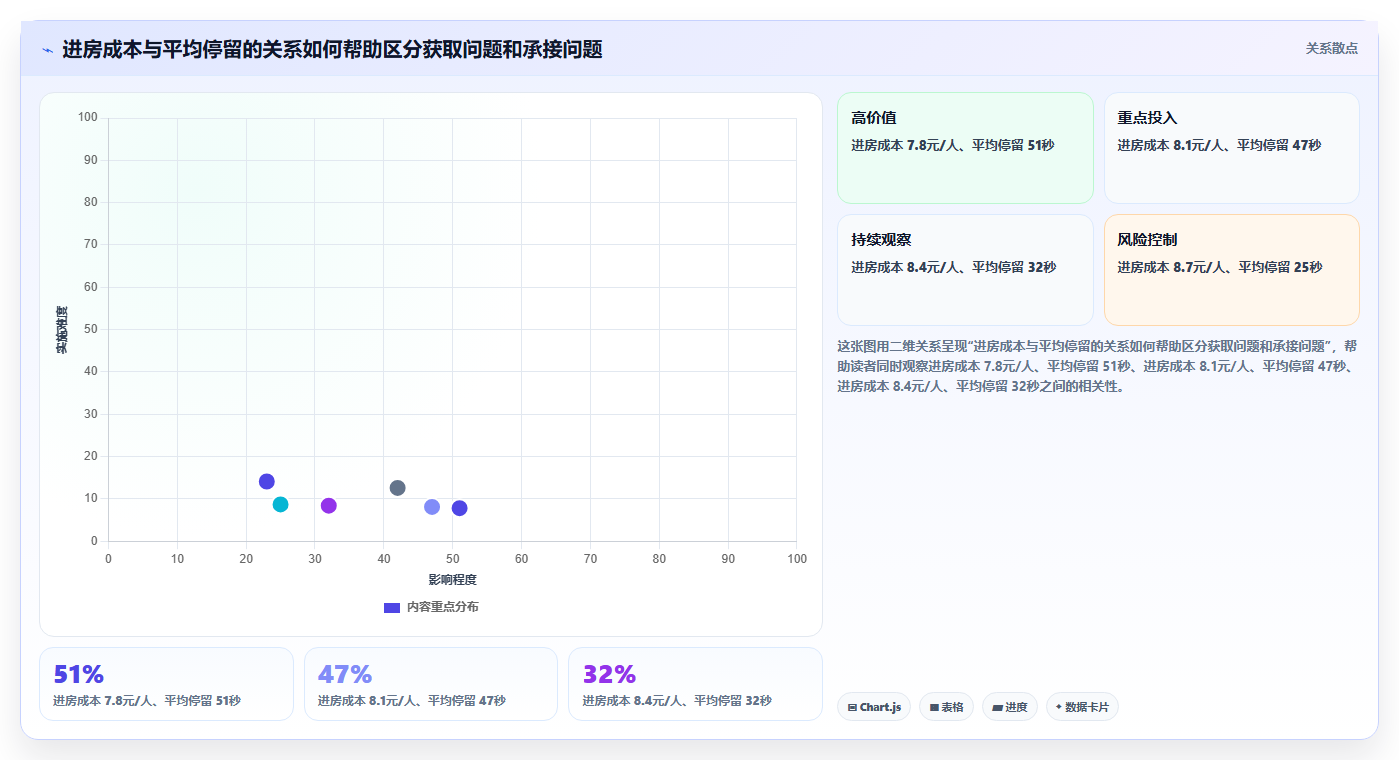Open the 高价值 card
Viewport: 1399px width, 760px height.
(965, 148)
